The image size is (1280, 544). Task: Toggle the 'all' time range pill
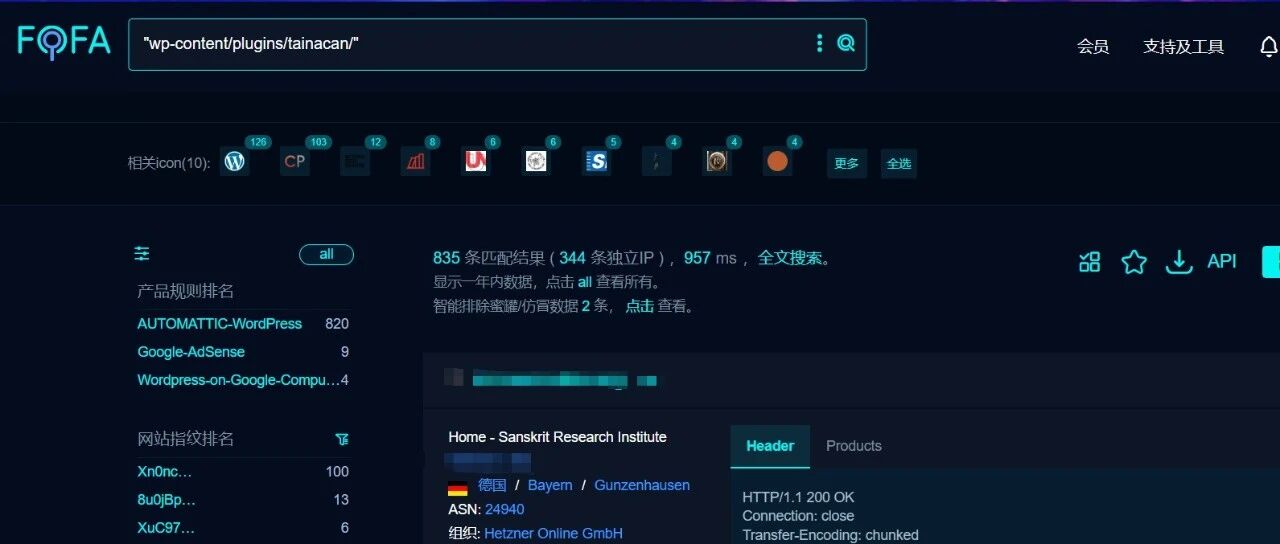pyautogui.click(x=326, y=254)
